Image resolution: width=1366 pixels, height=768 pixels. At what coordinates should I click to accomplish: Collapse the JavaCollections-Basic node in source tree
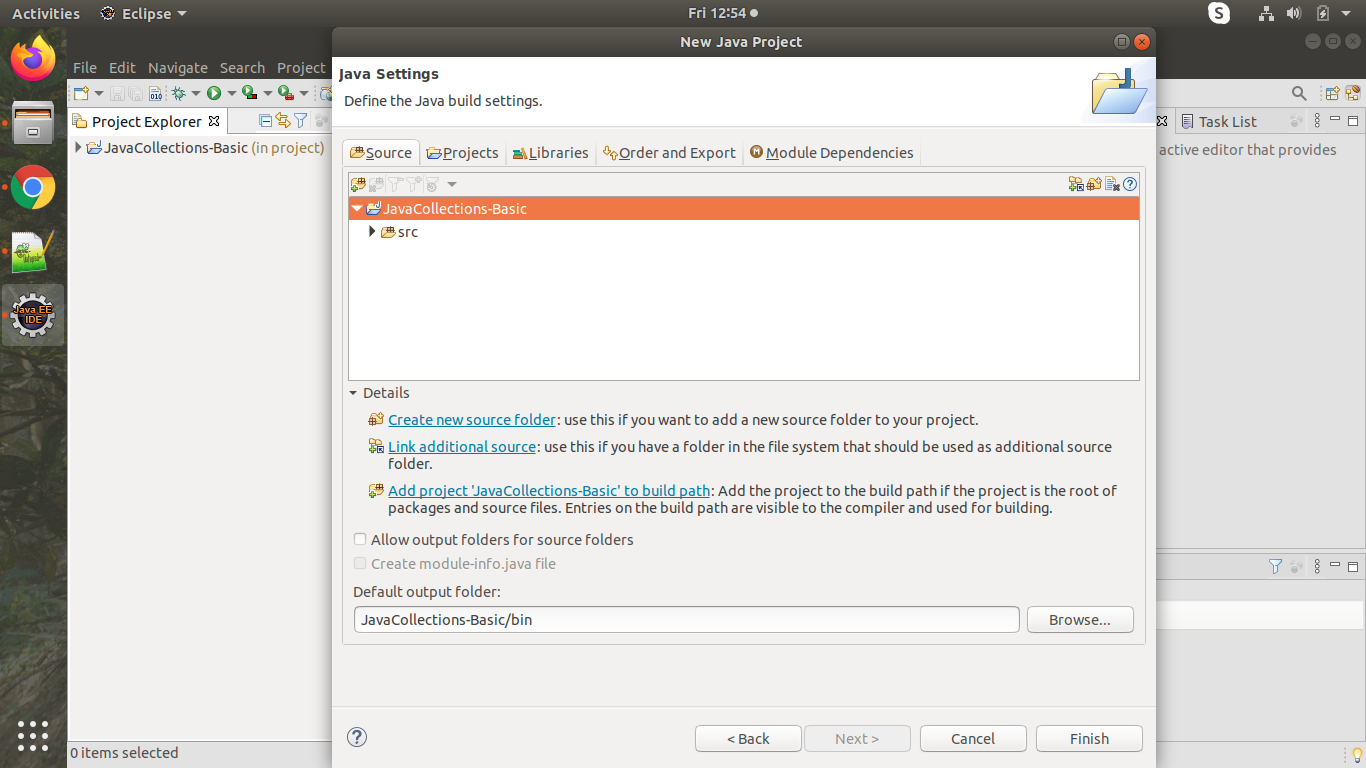point(357,209)
